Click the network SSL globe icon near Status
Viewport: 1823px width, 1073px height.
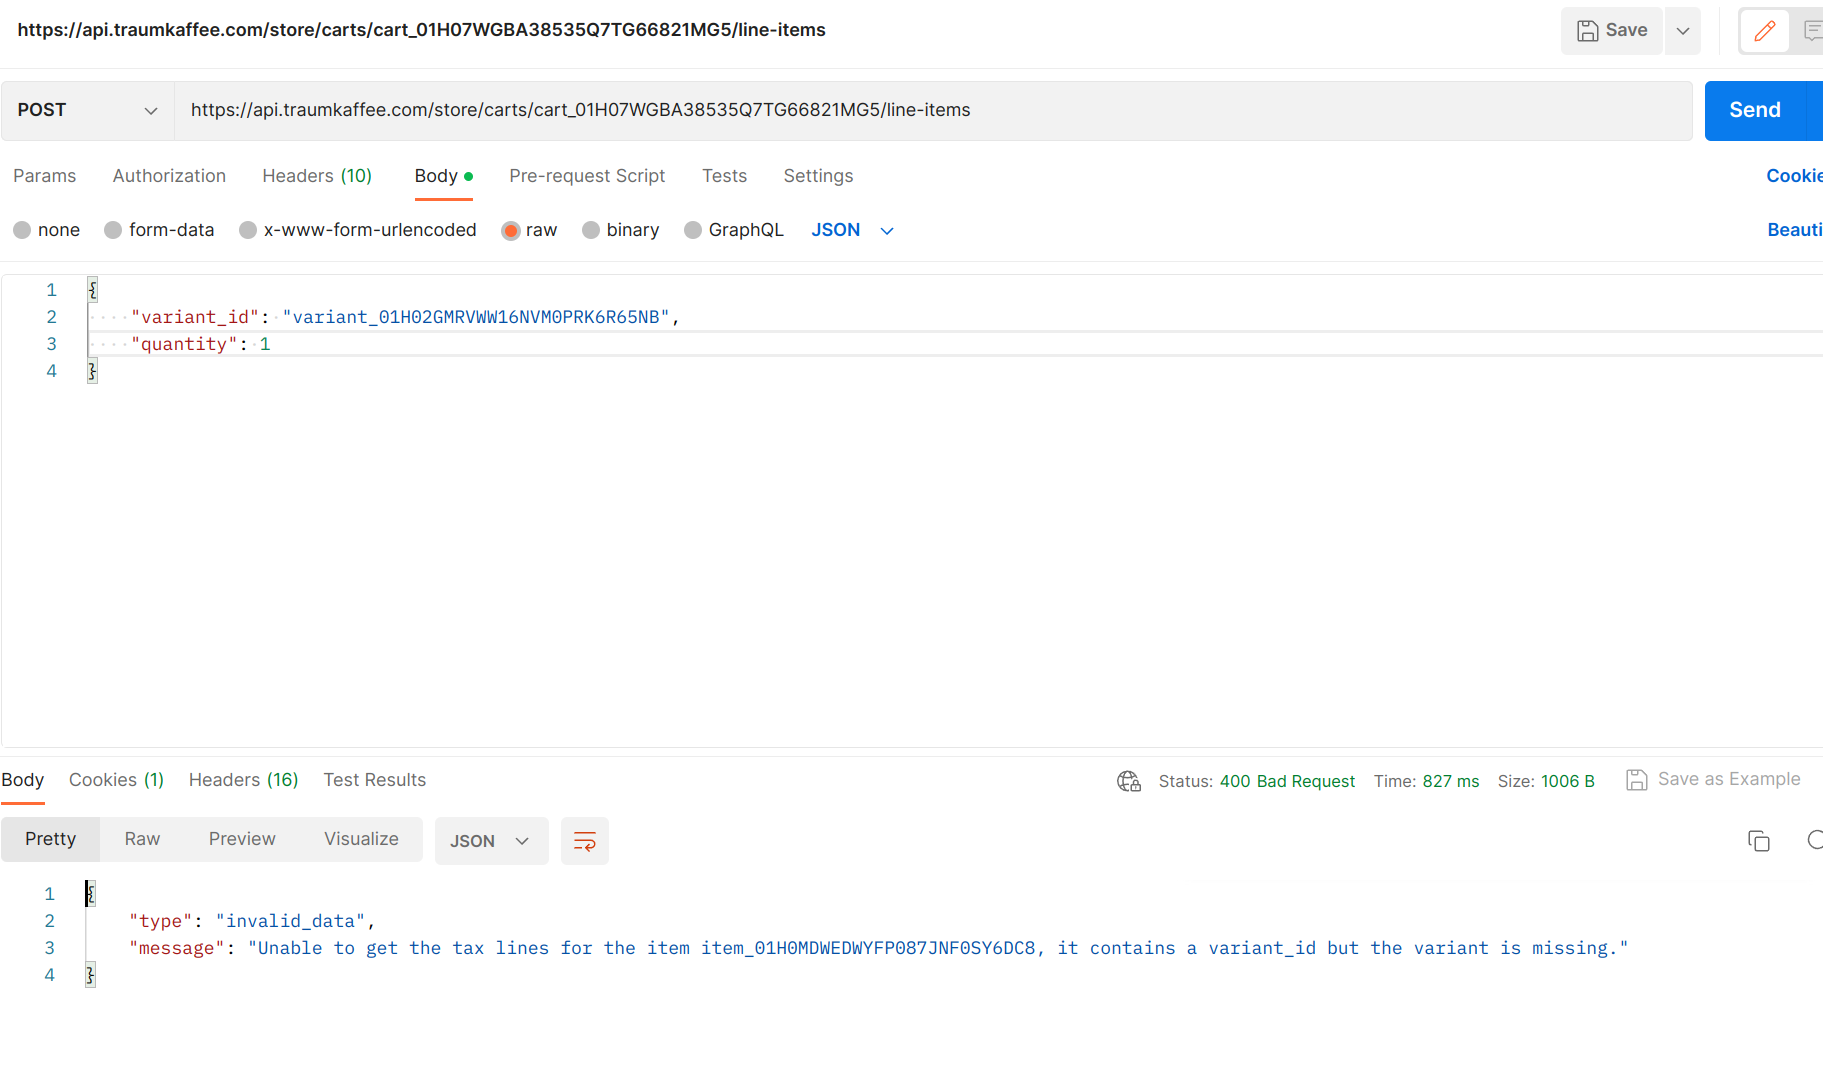[x=1129, y=781]
